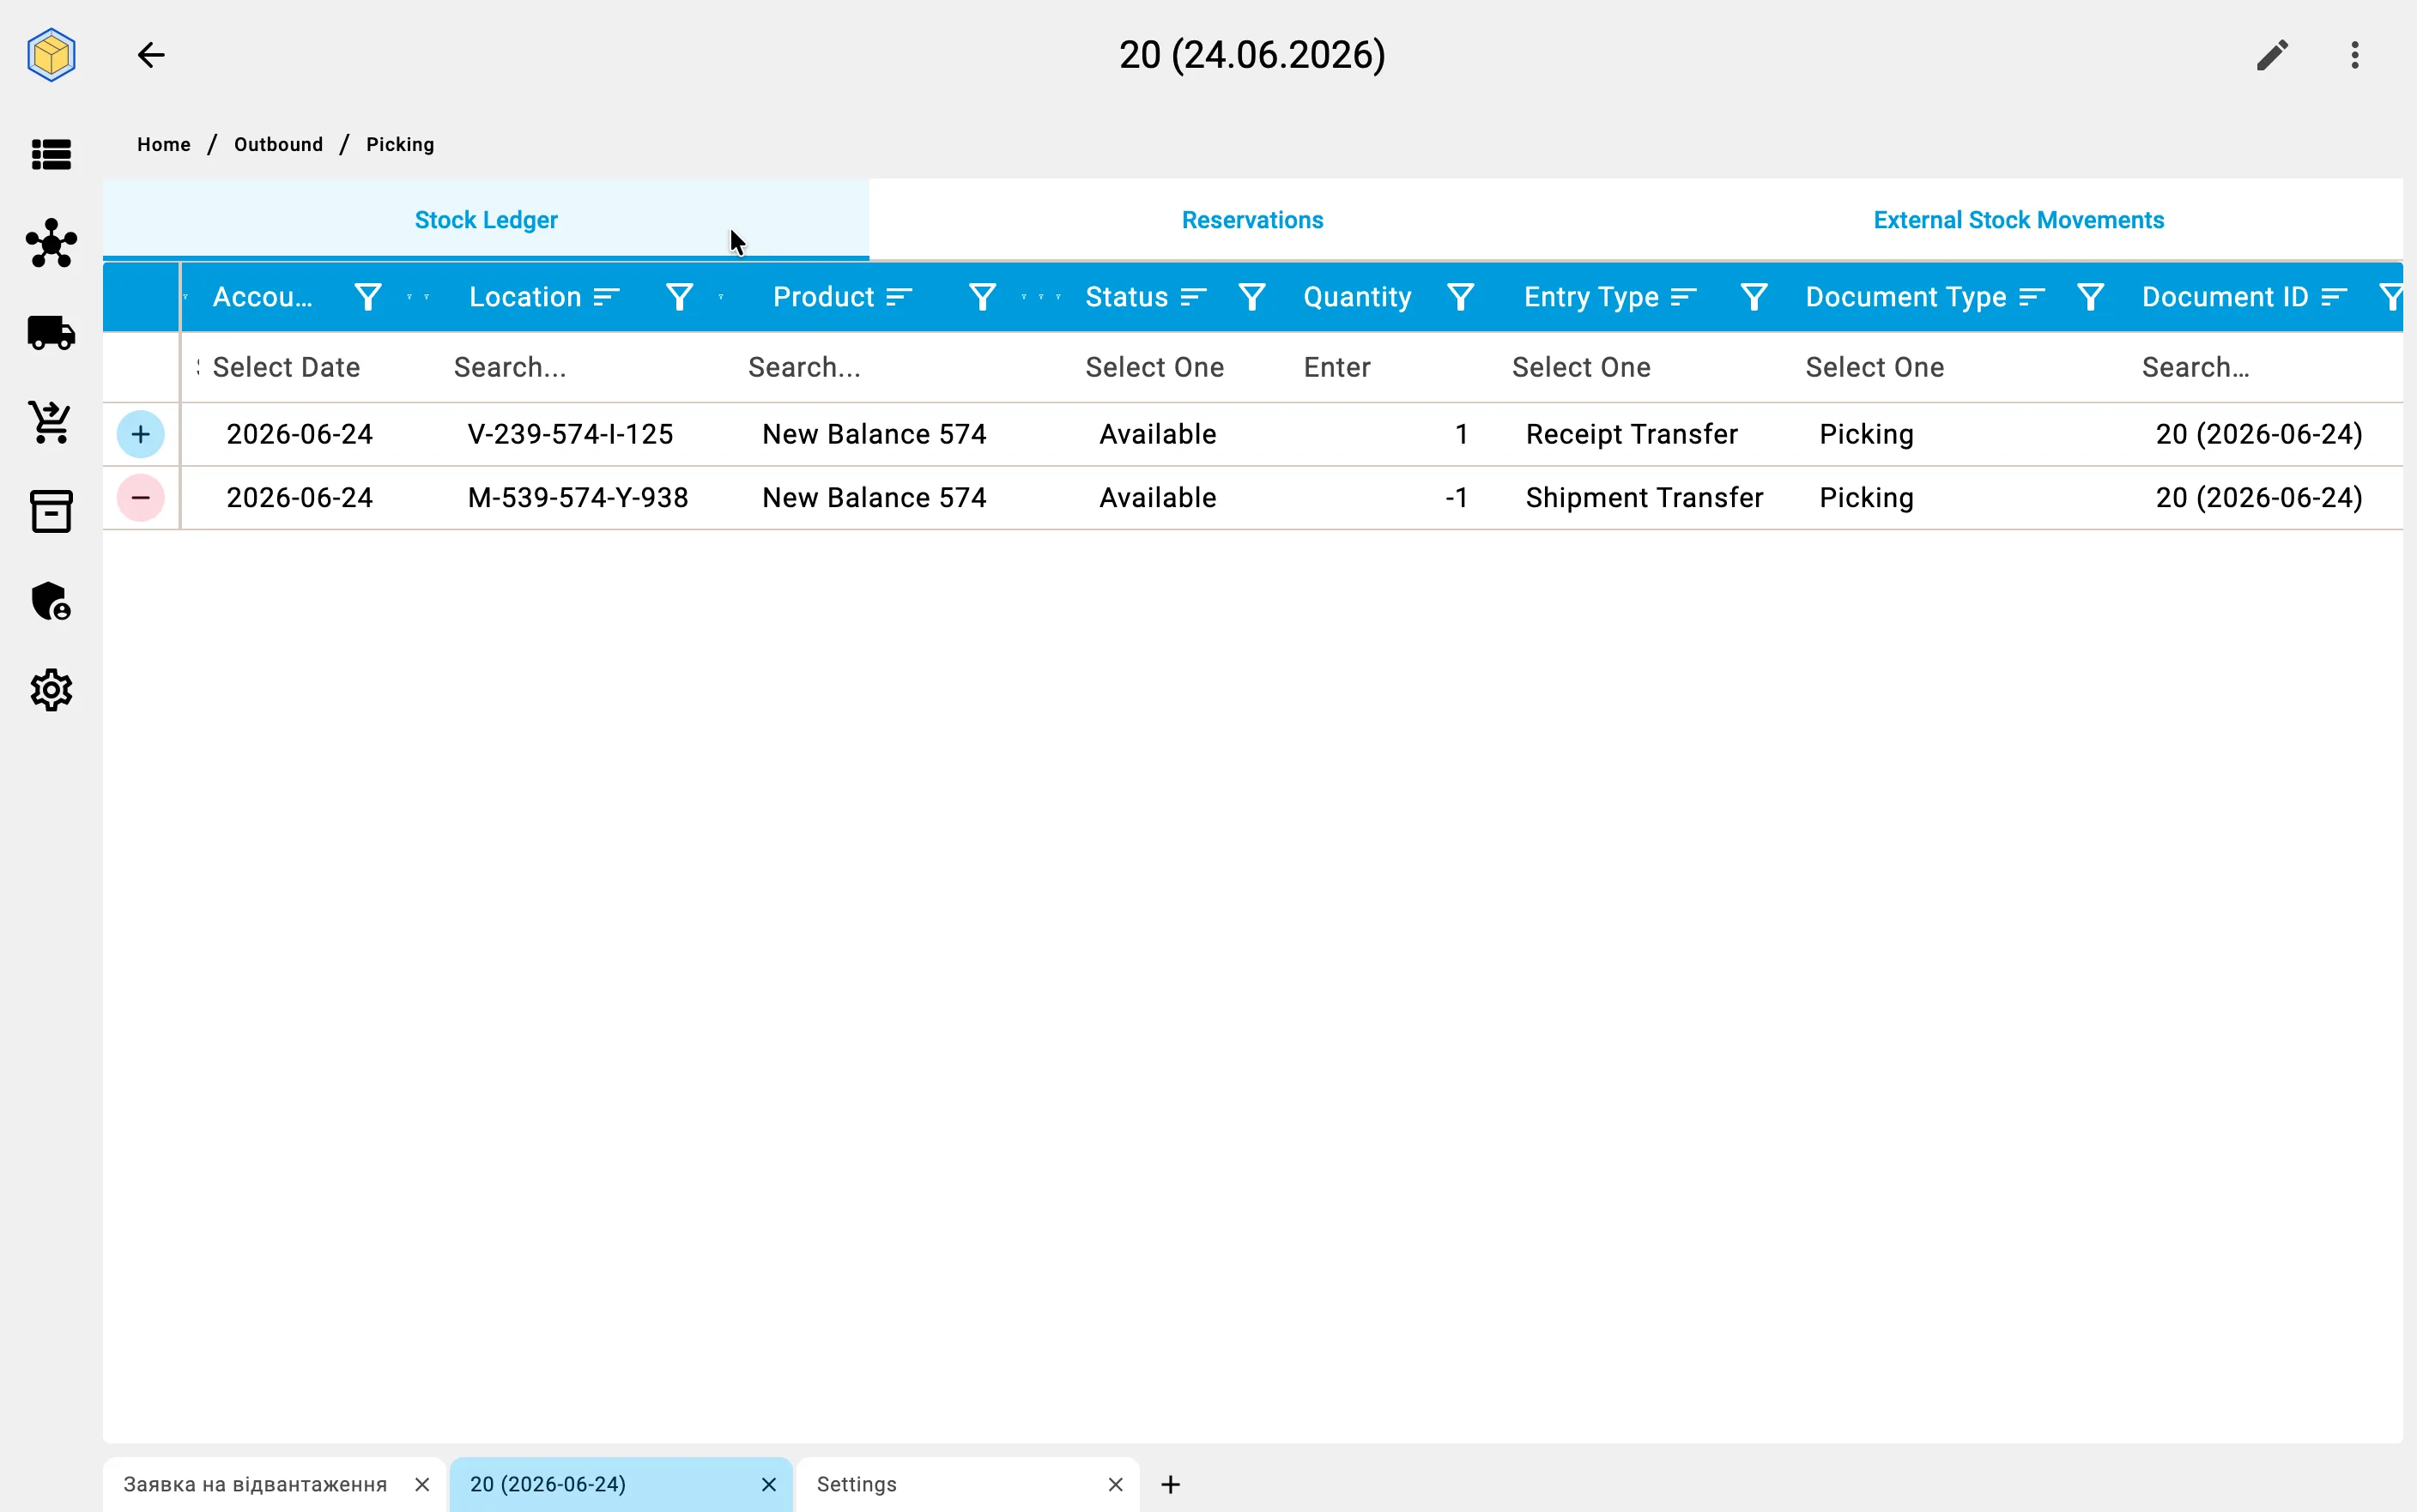The image size is (2417, 1512).
Task: Switch to the Reservations tab
Action: pos(1252,220)
